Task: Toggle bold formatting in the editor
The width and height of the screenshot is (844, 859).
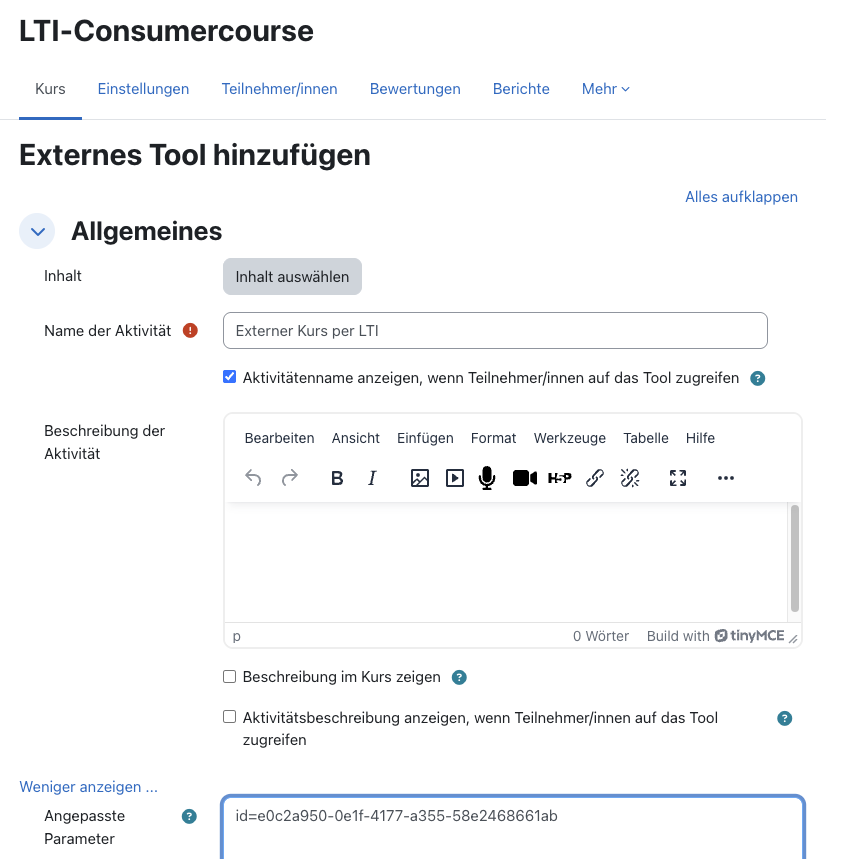Action: (x=337, y=478)
